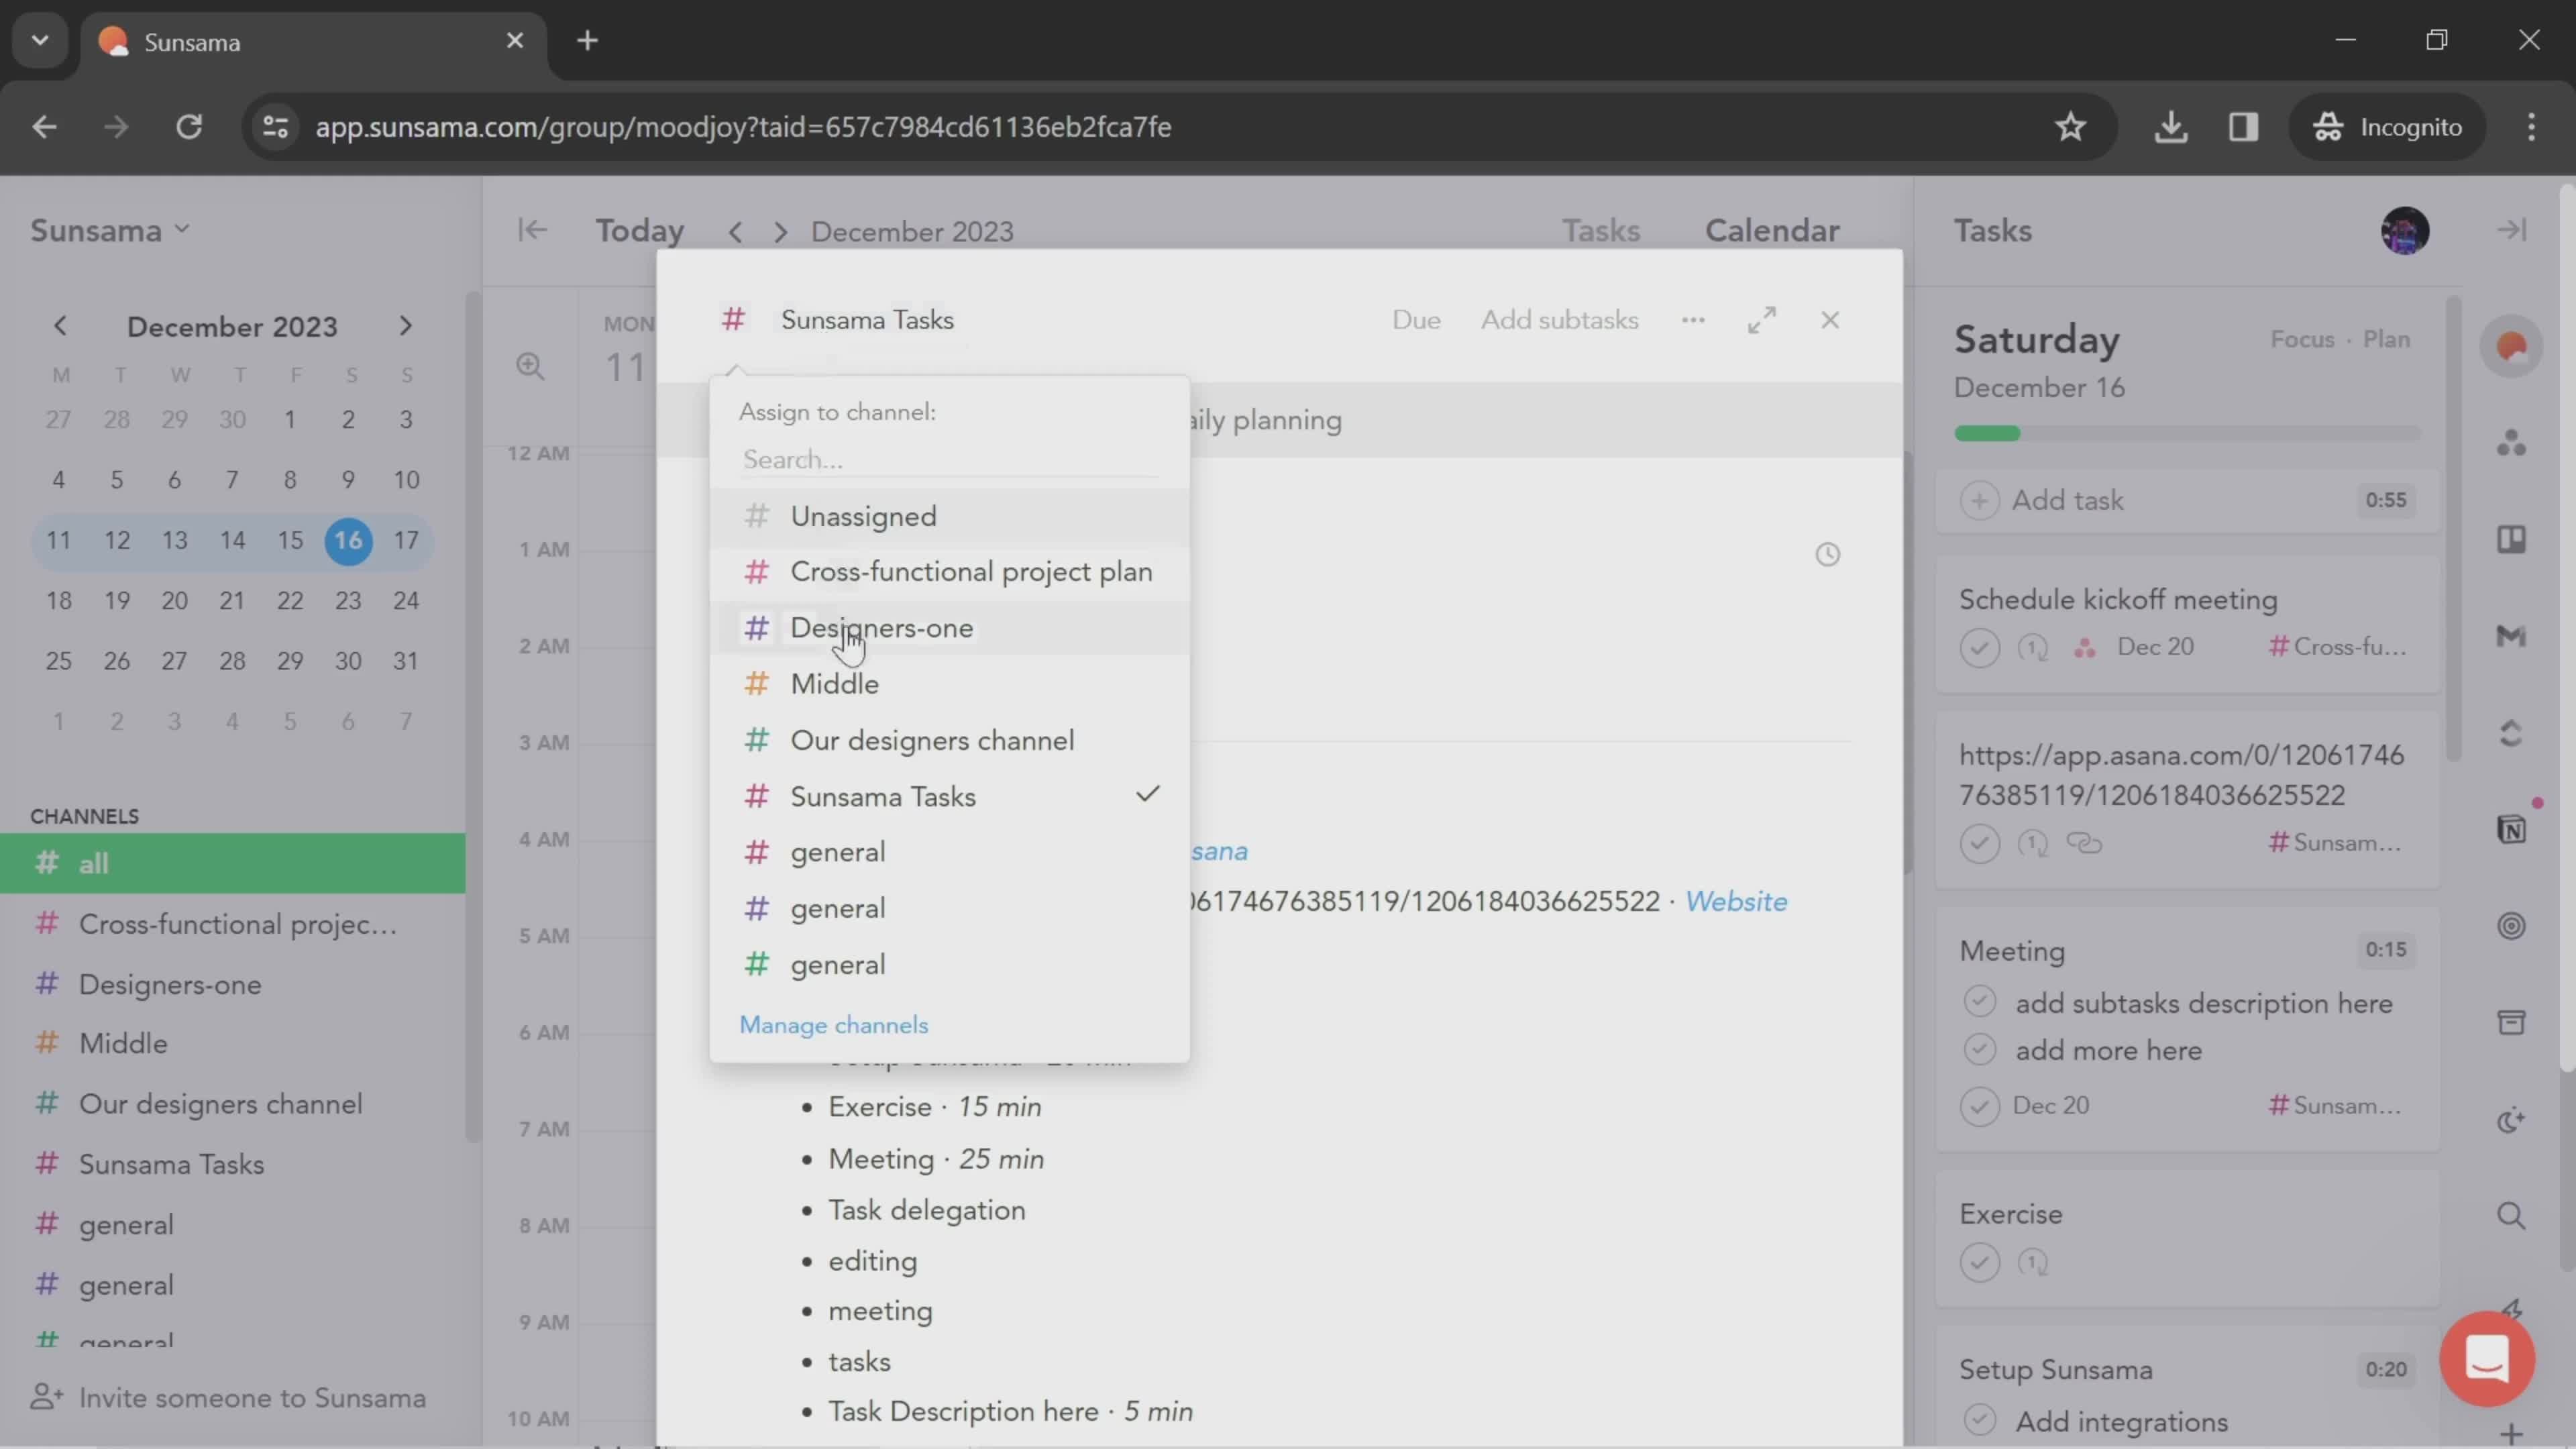Go to next week in calendar header
Image resolution: width=2576 pixels, height=1449 pixels.
[x=780, y=232]
